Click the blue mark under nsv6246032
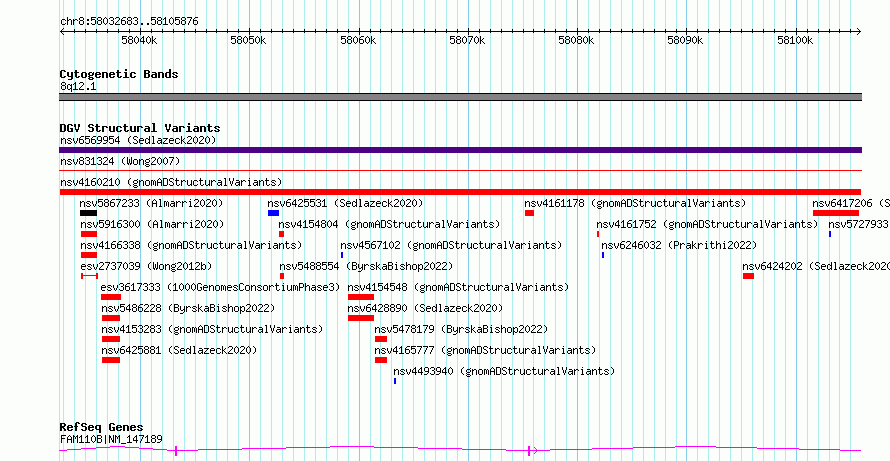 (603, 255)
